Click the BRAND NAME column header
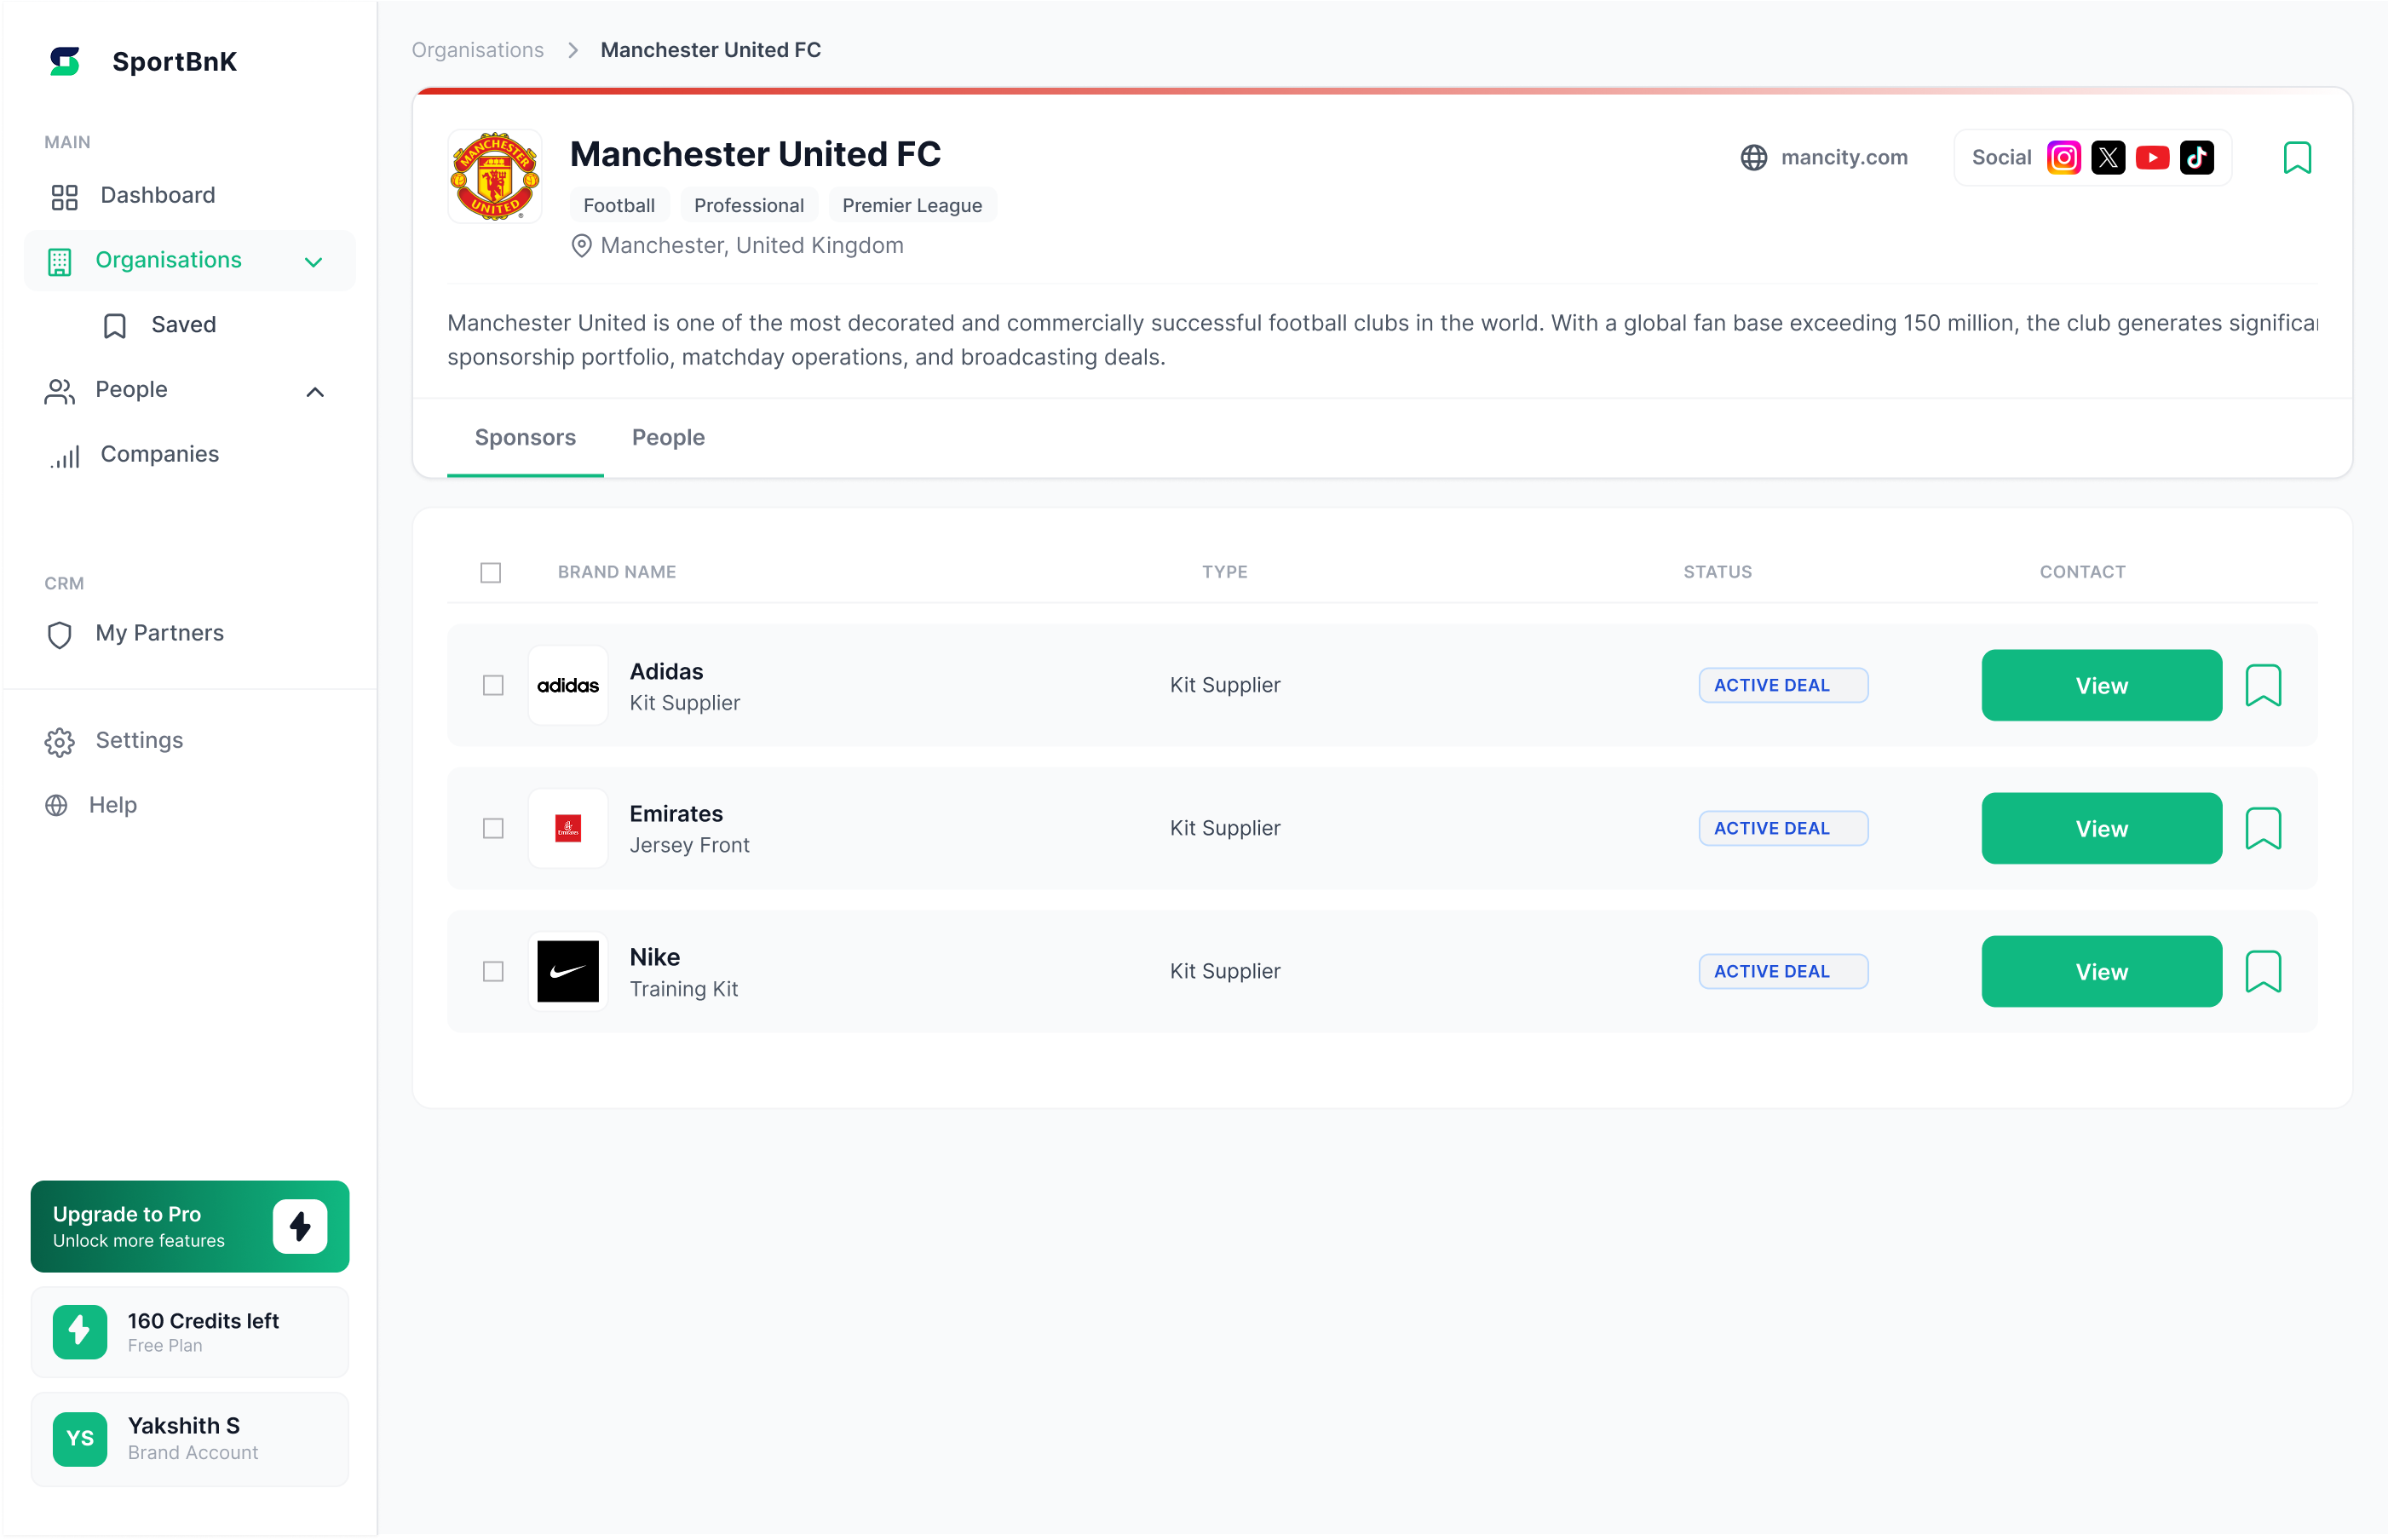The image size is (2388, 1540). click(x=617, y=573)
